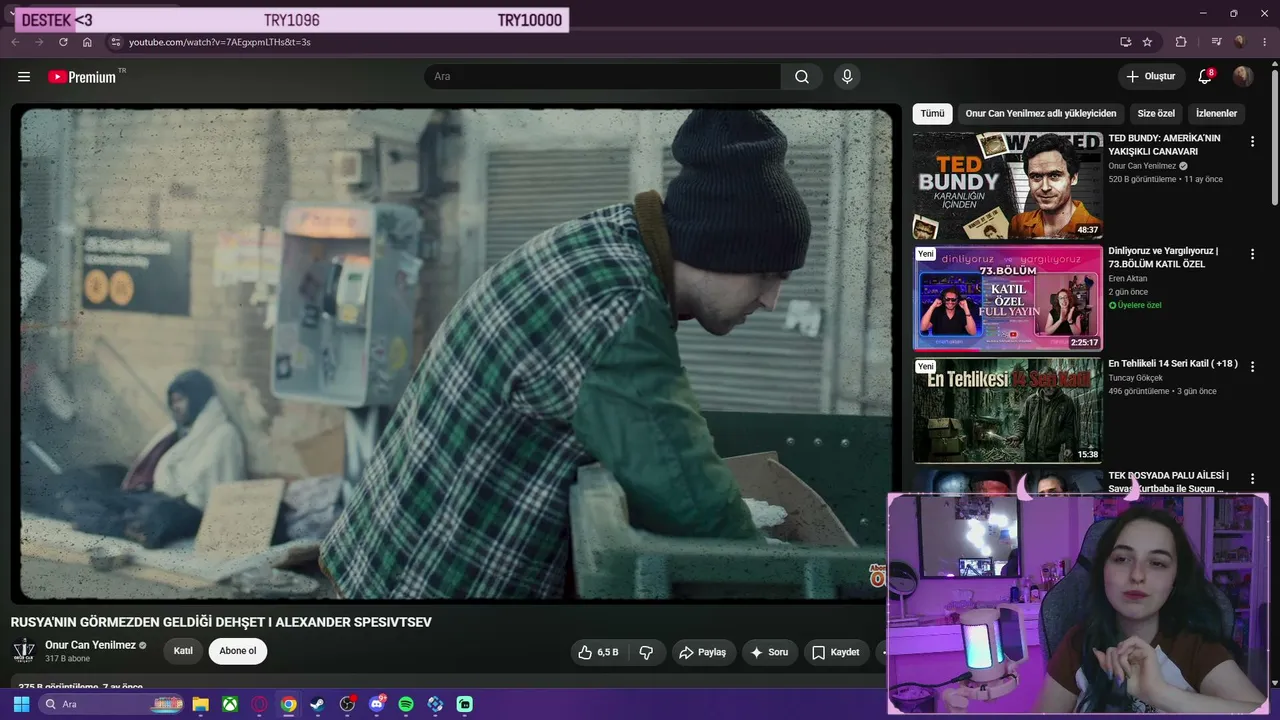Click the Chrome home button
This screenshot has width=1280, height=720.
pos(87,42)
